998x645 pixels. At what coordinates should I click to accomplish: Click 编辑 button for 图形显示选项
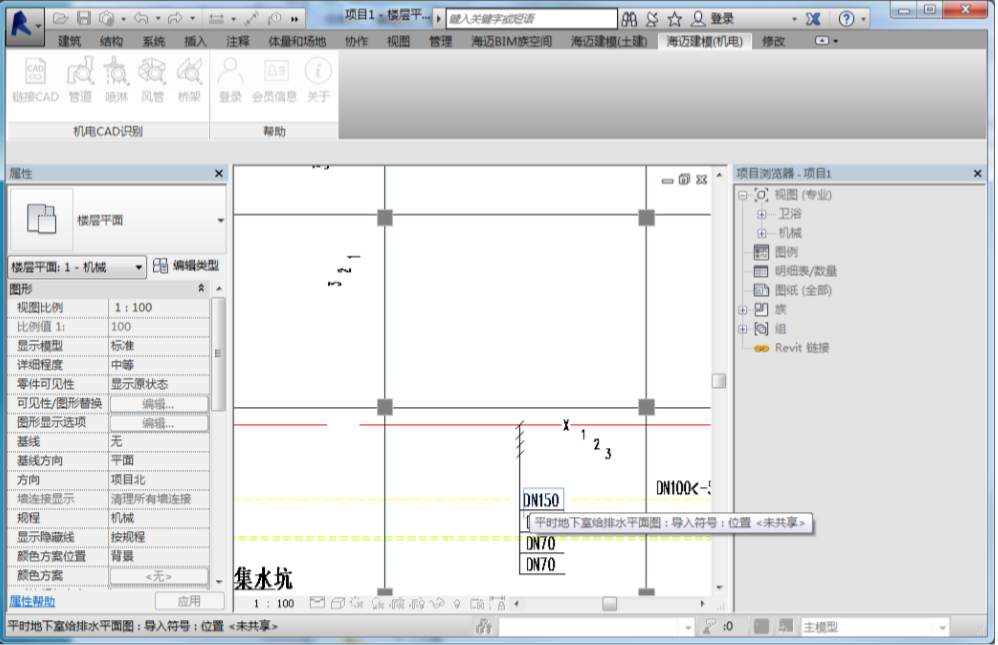[x=158, y=423]
